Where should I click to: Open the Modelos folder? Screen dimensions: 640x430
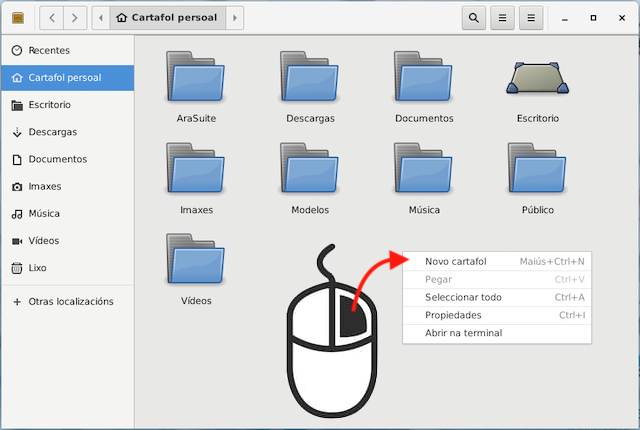(310, 171)
